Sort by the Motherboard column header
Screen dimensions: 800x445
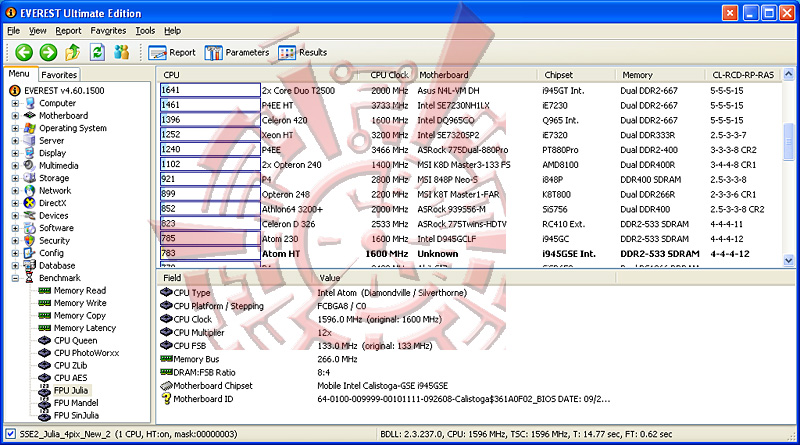[x=476, y=75]
